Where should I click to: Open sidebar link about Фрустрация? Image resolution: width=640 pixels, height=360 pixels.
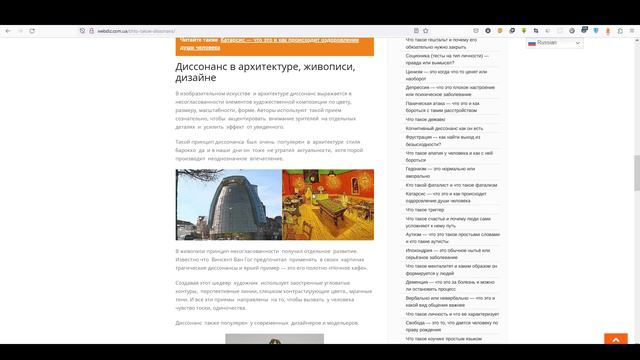443,141
